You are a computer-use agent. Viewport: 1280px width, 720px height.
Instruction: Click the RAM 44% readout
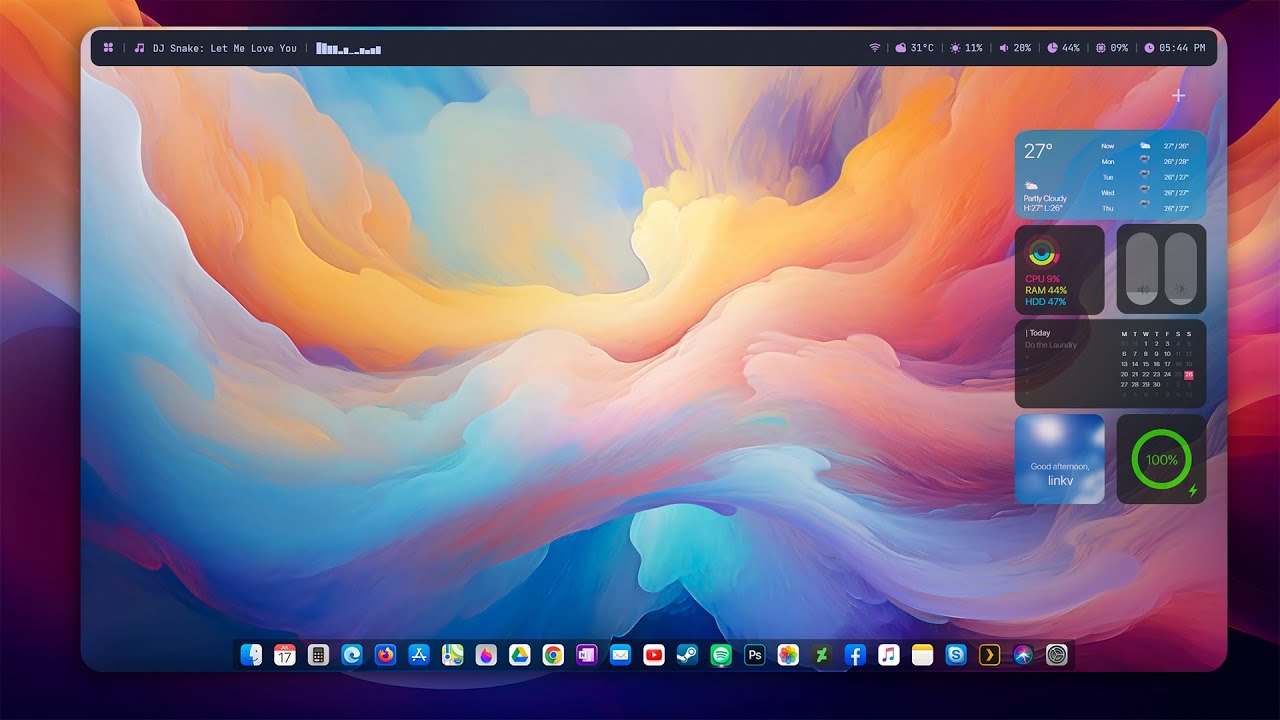pyautogui.click(x=1046, y=290)
